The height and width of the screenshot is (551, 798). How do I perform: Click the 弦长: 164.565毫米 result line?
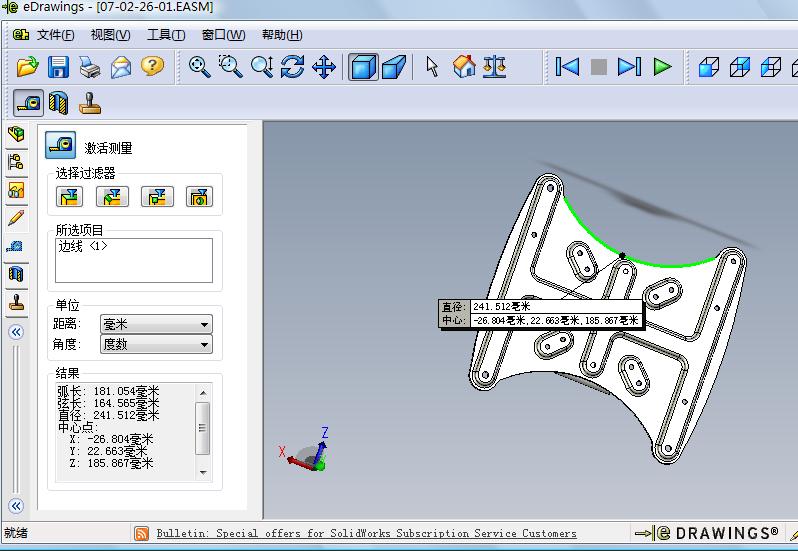(x=108, y=403)
